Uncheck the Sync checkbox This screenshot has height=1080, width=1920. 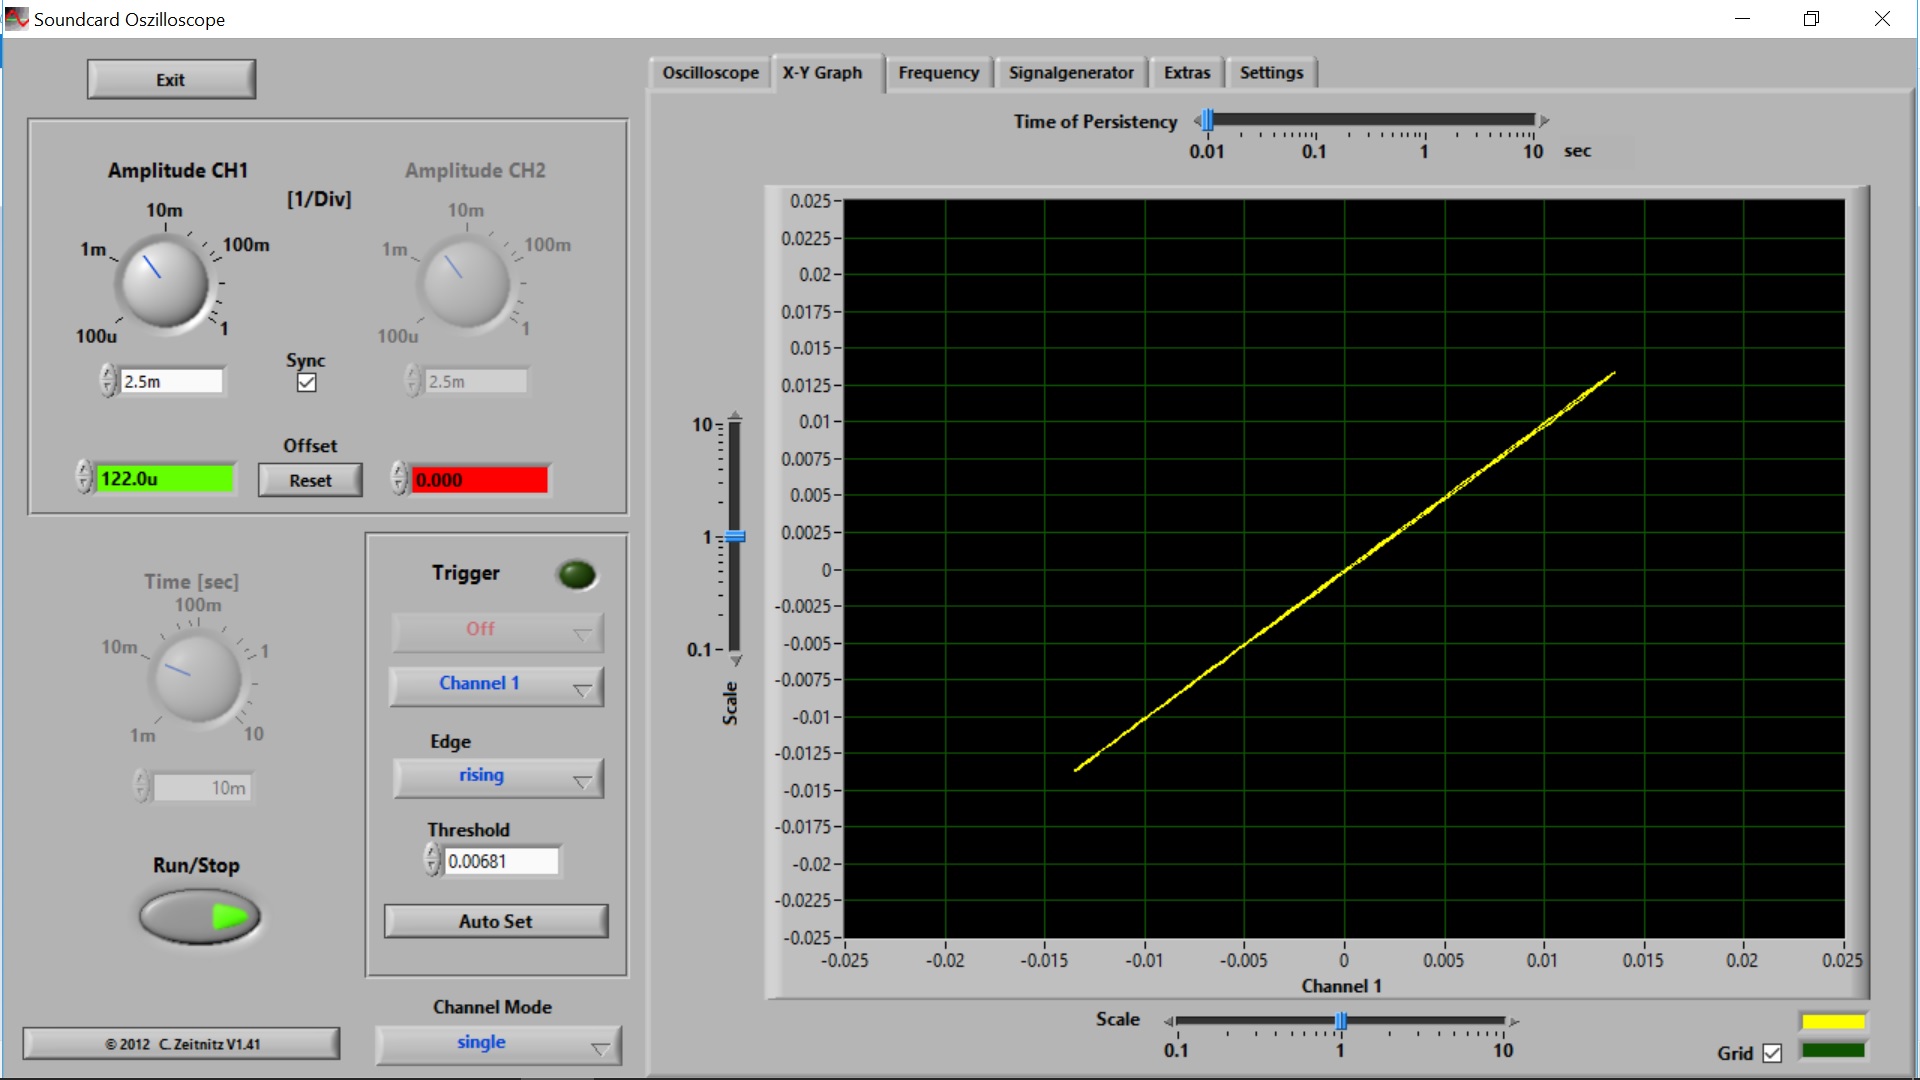click(x=307, y=382)
